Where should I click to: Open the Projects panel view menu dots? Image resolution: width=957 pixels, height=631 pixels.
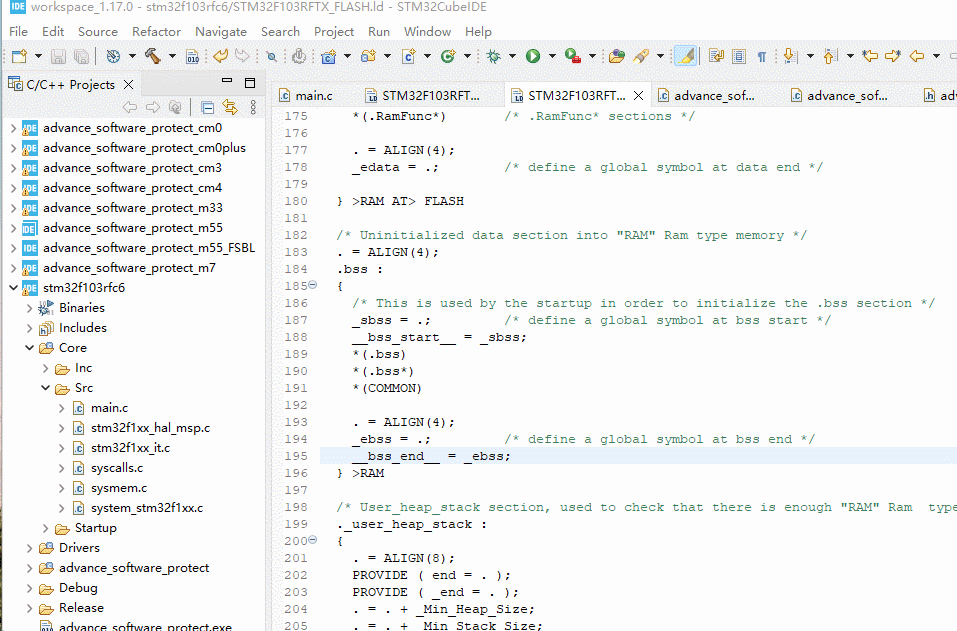[253, 108]
